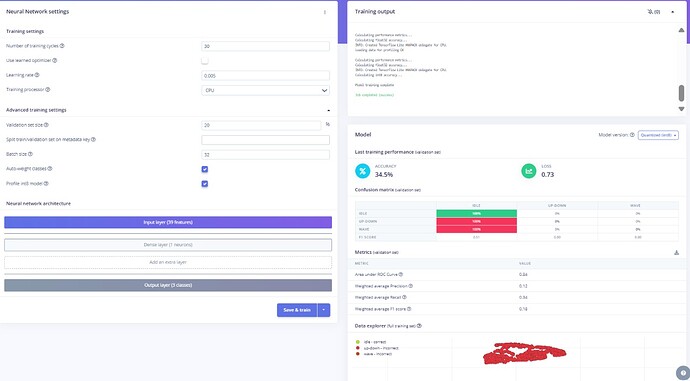690x381 pixels.
Task: Select the Dense layer block
Action: tap(168, 245)
